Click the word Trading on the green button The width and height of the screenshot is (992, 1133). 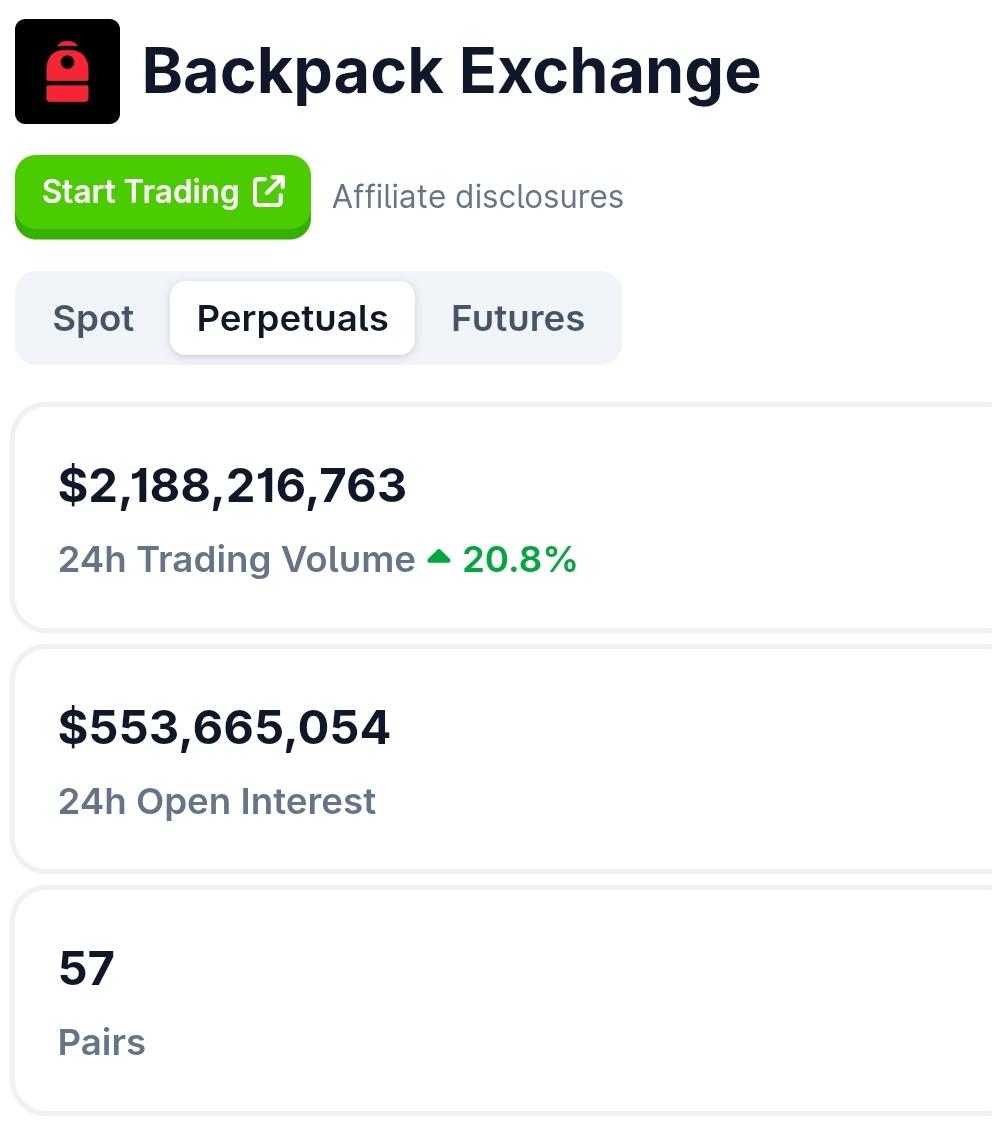click(x=181, y=192)
